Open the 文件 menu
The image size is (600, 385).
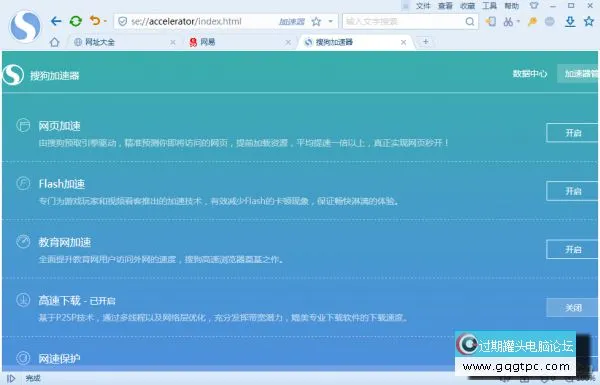pyautogui.click(x=423, y=6)
